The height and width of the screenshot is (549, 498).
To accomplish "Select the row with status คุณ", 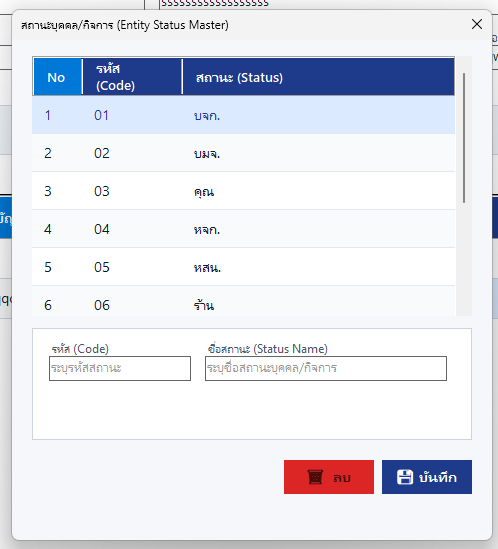I will coord(243,191).
